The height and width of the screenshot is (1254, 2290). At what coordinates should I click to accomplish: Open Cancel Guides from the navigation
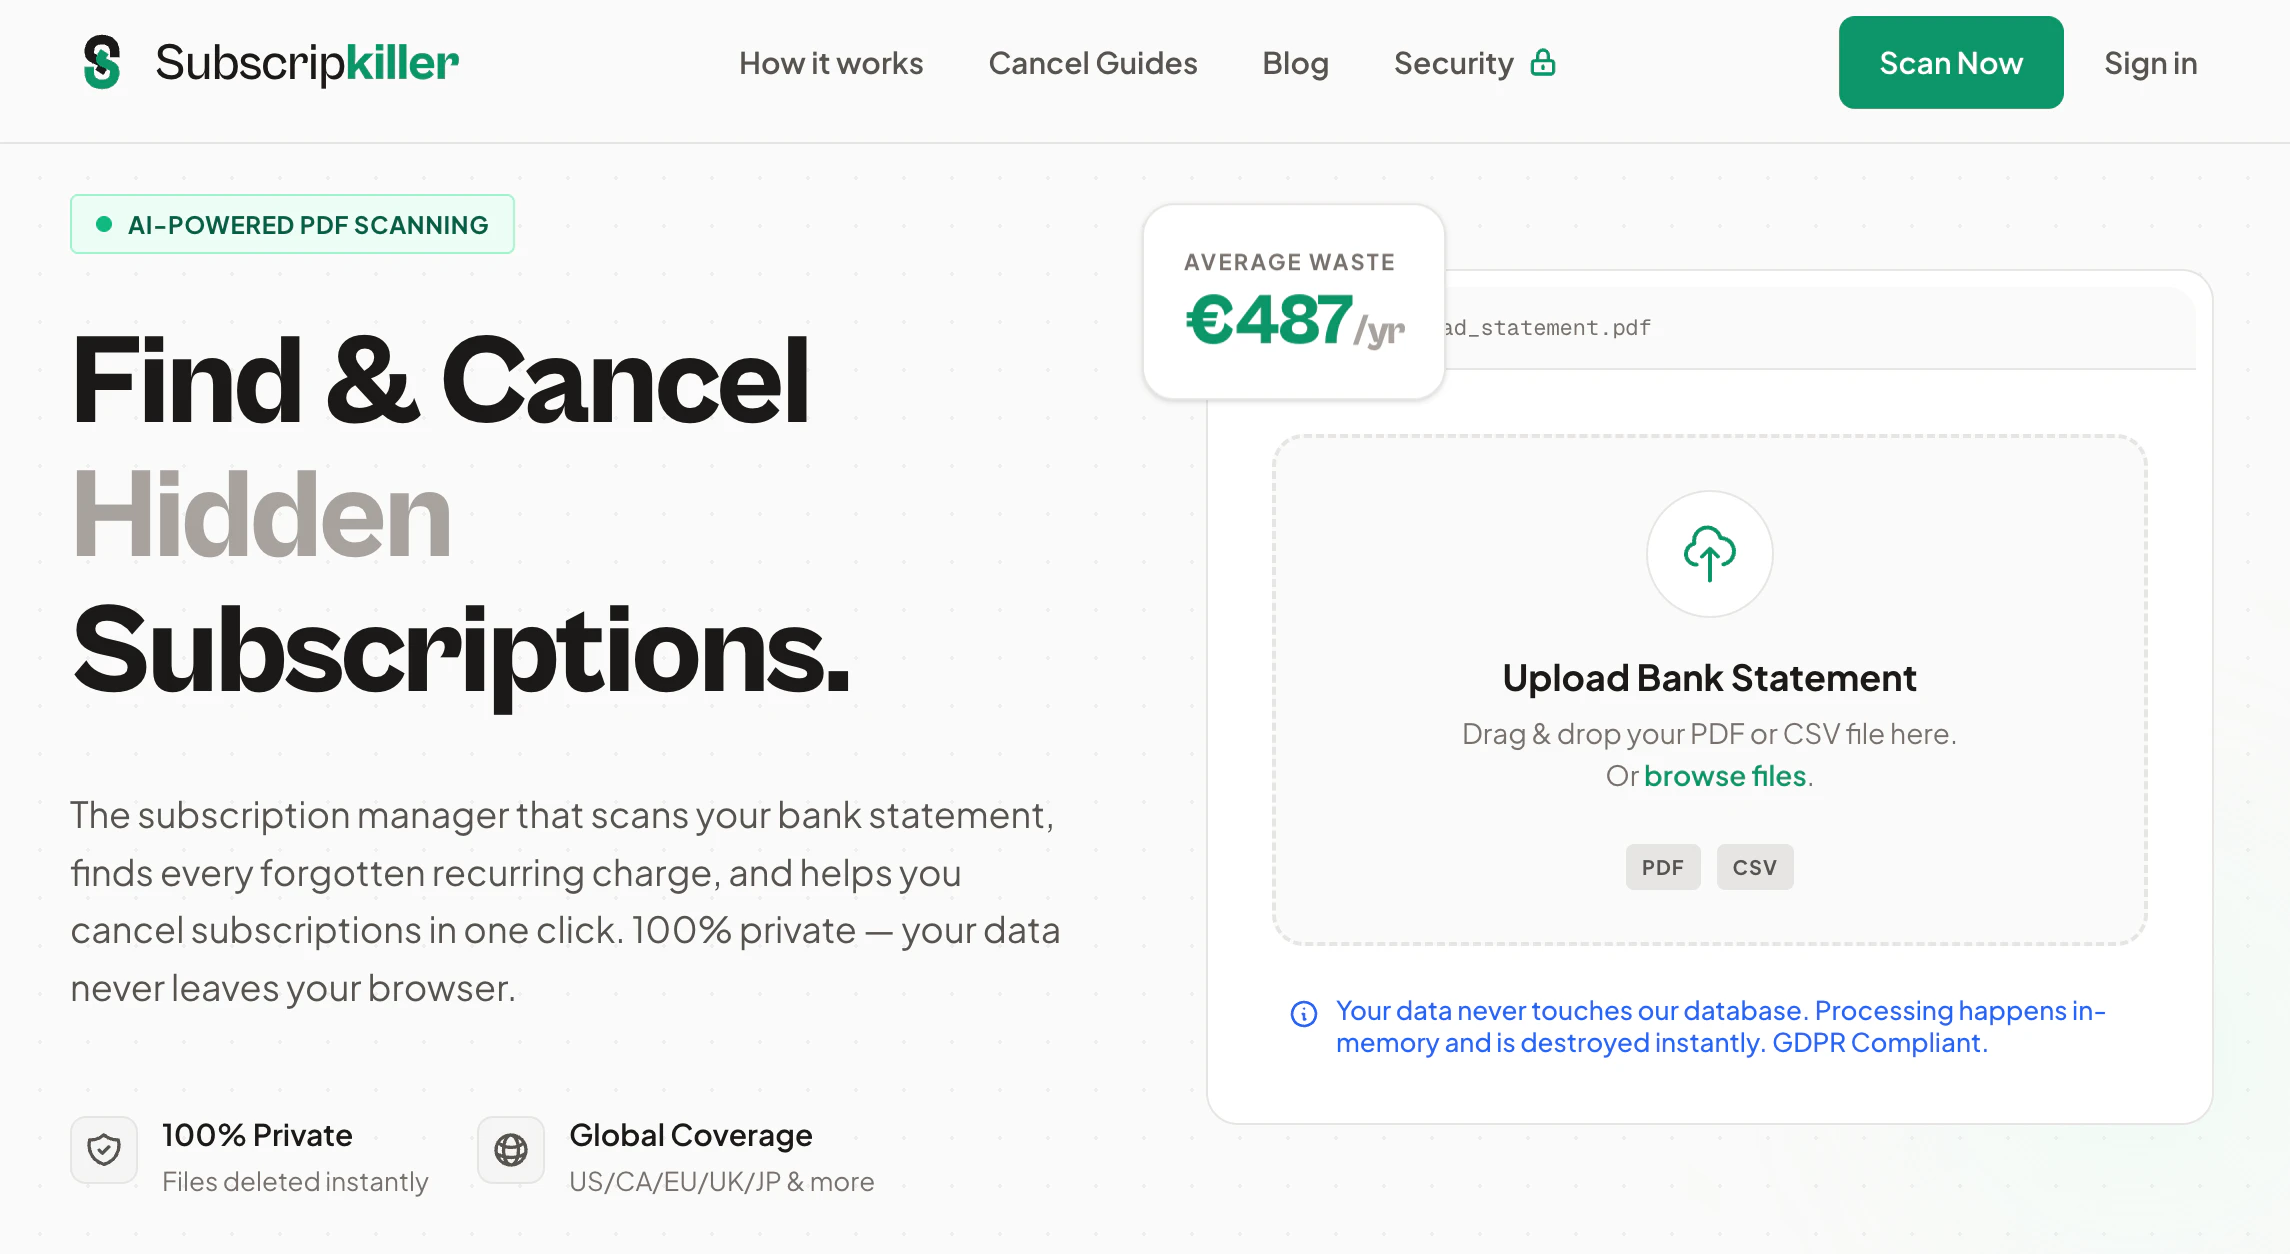(x=1093, y=63)
